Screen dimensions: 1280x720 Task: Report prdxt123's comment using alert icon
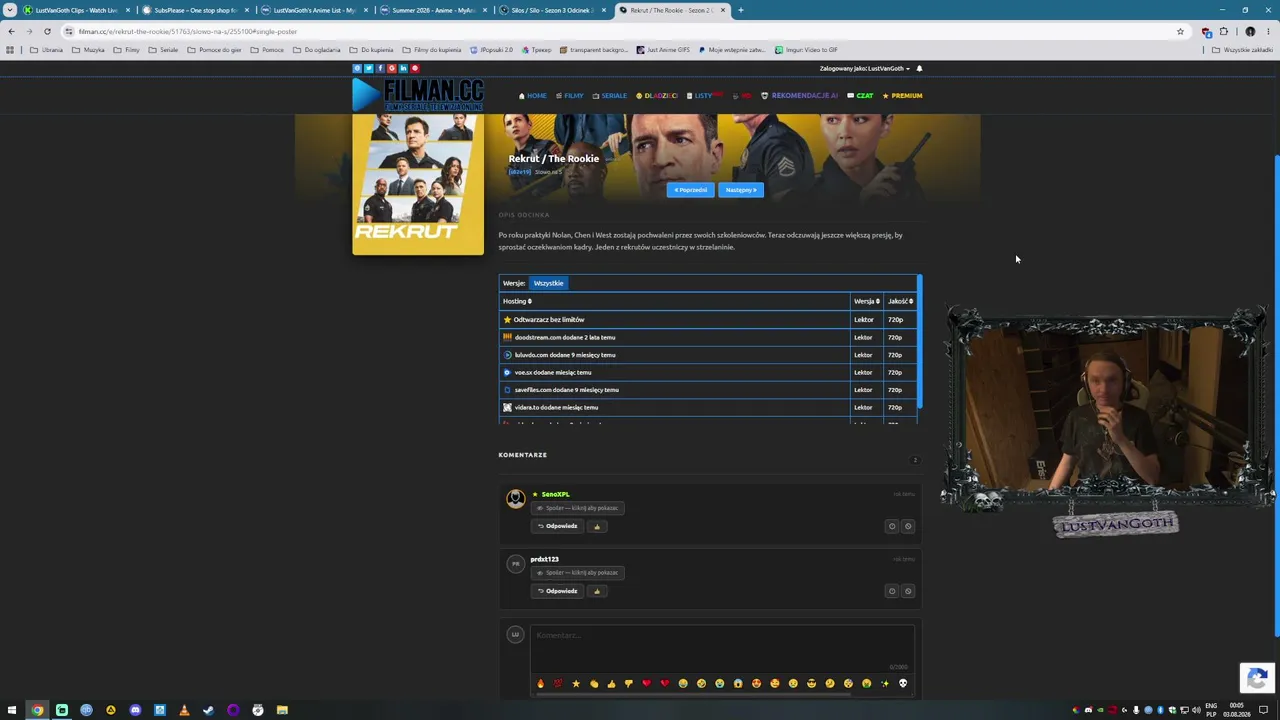(x=892, y=591)
